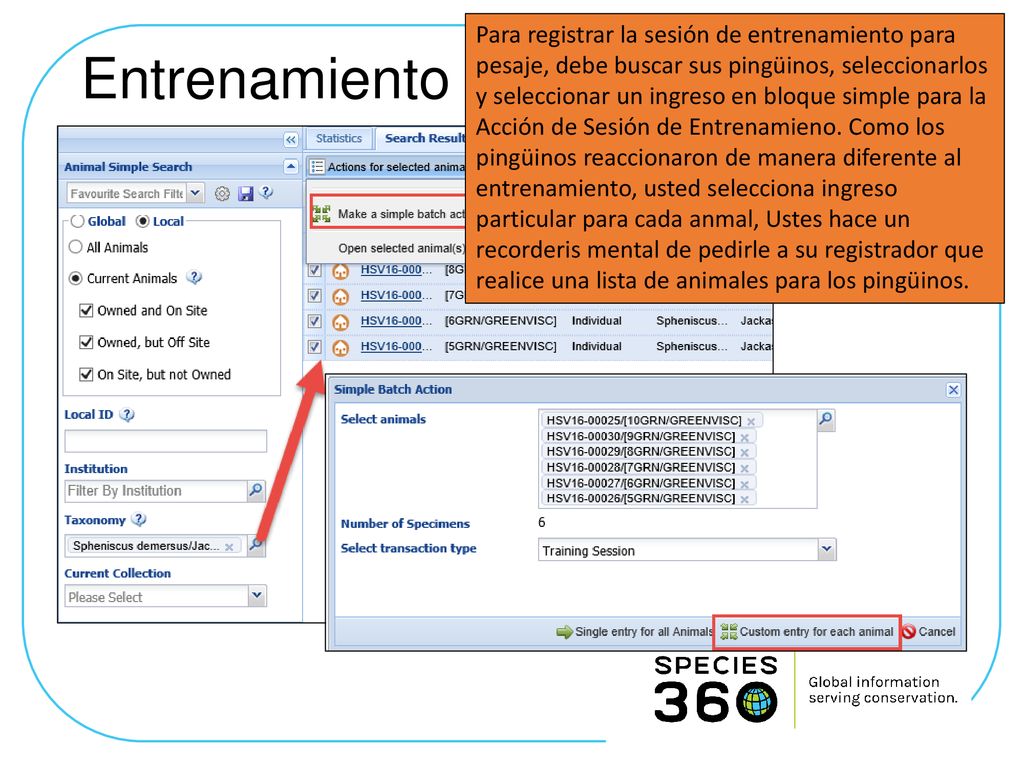Open HSV16-000 link in 6GRN row
Screen dimensions: 1024x768
point(396,321)
